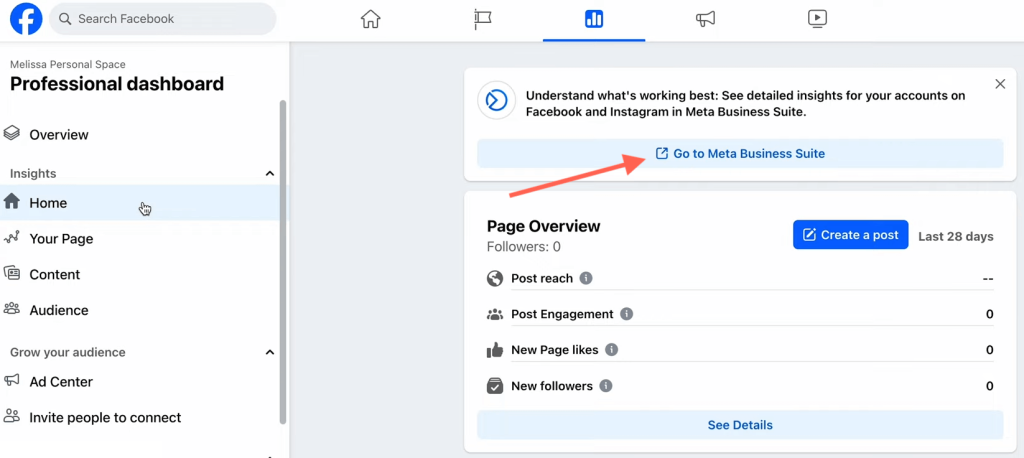1024x458 pixels.
Task: Open the Pages flag icon in top bar
Action: click(x=483, y=19)
